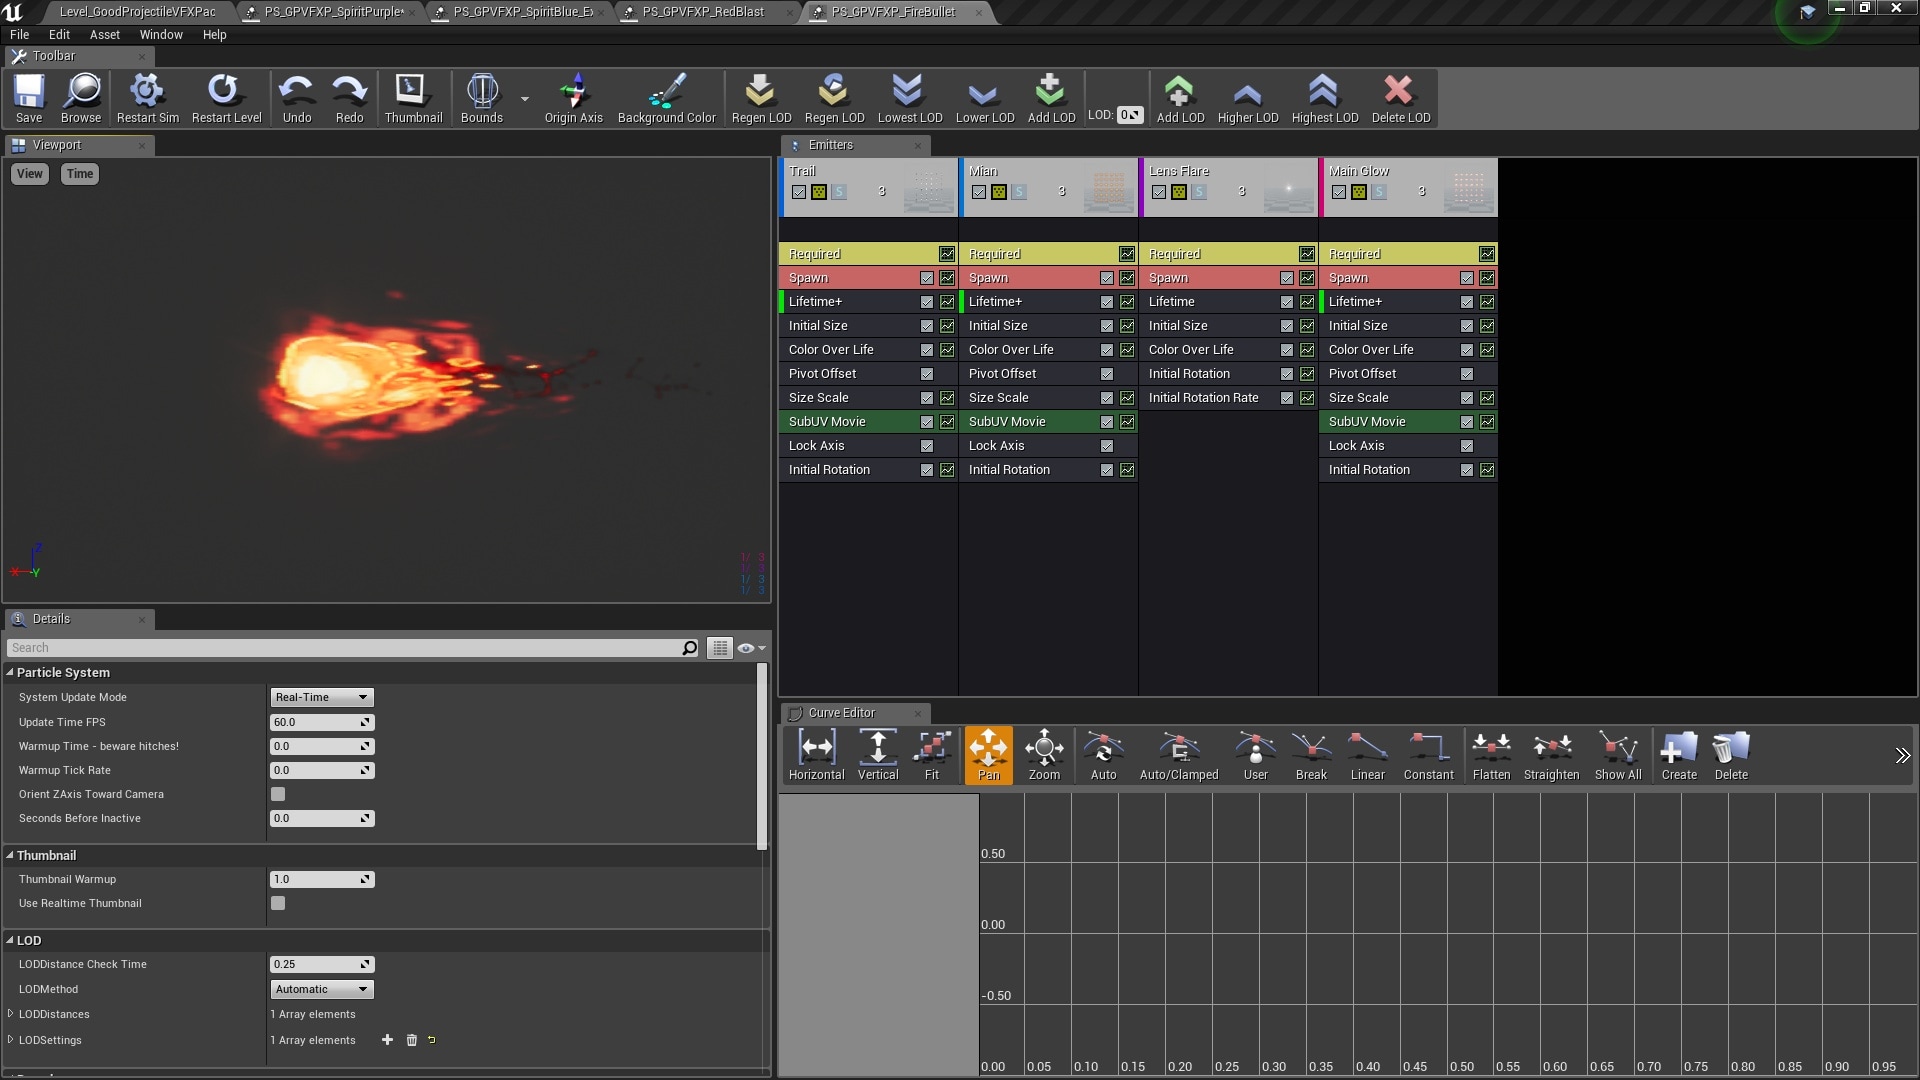
Task: Open the Asset menu
Action: point(104,34)
